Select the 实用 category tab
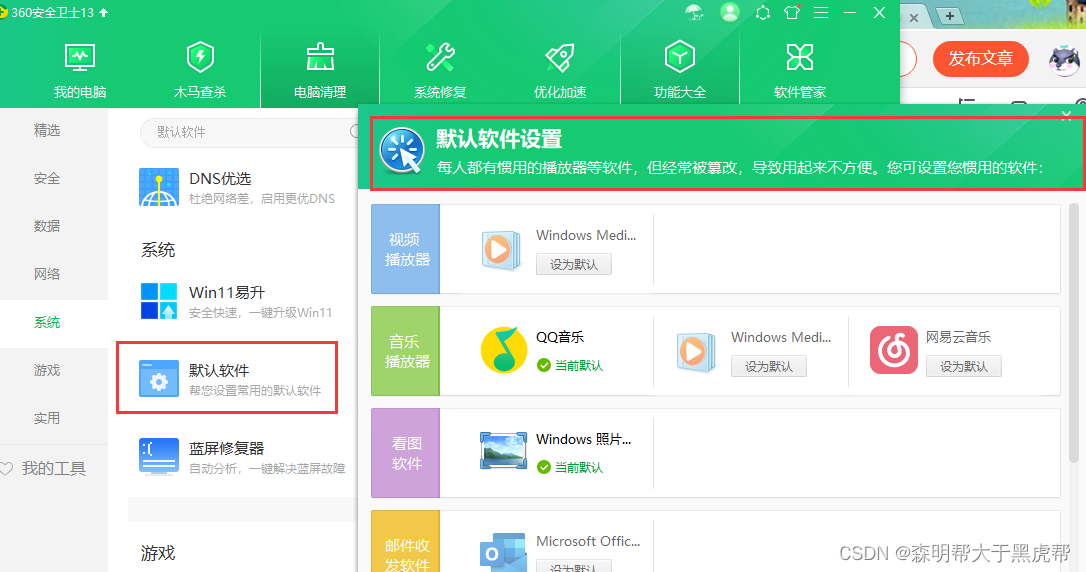This screenshot has height=572, width=1086. click(47, 418)
